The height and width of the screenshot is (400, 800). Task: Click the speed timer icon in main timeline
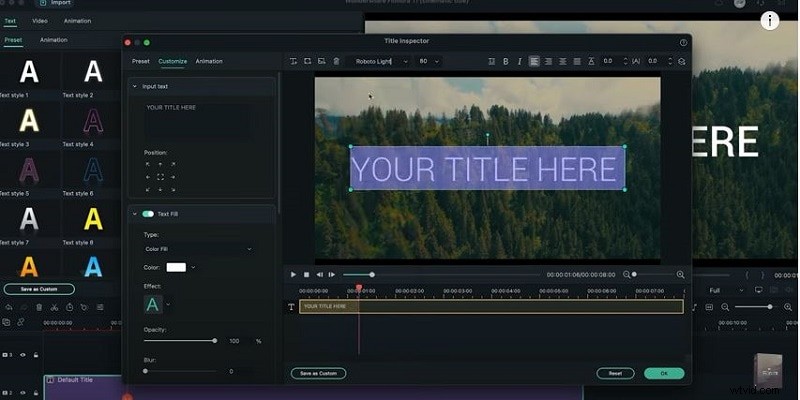pos(69,307)
